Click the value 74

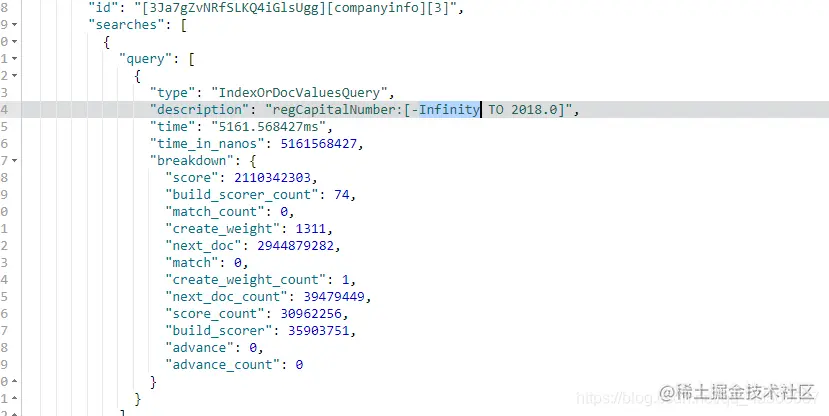(342, 195)
